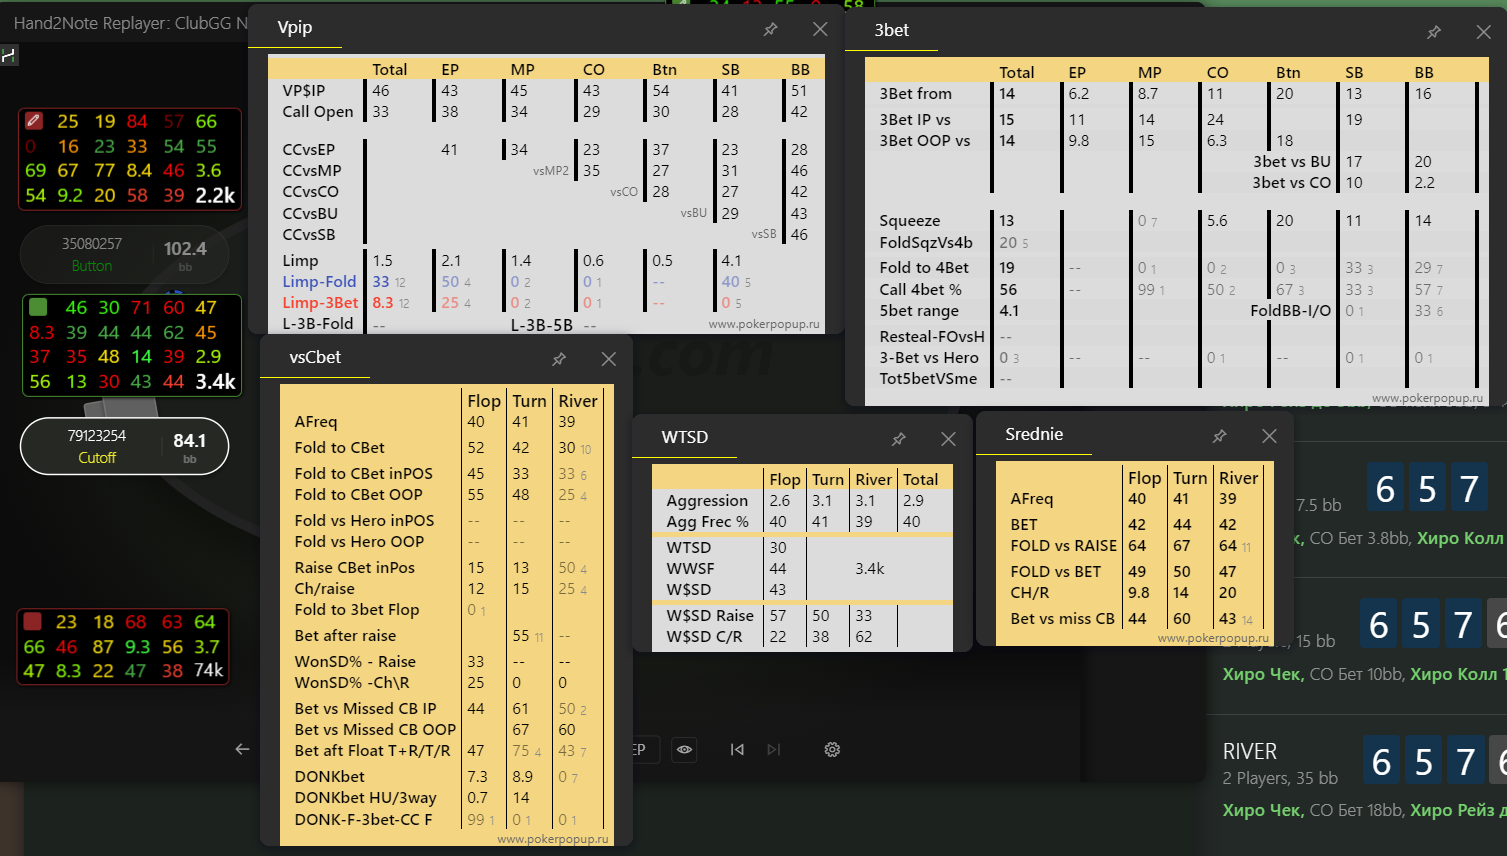This screenshot has height=856, width=1507.
Task: Click the RIVER street heading in hand history
Action: pyautogui.click(x=1250, y=752)
